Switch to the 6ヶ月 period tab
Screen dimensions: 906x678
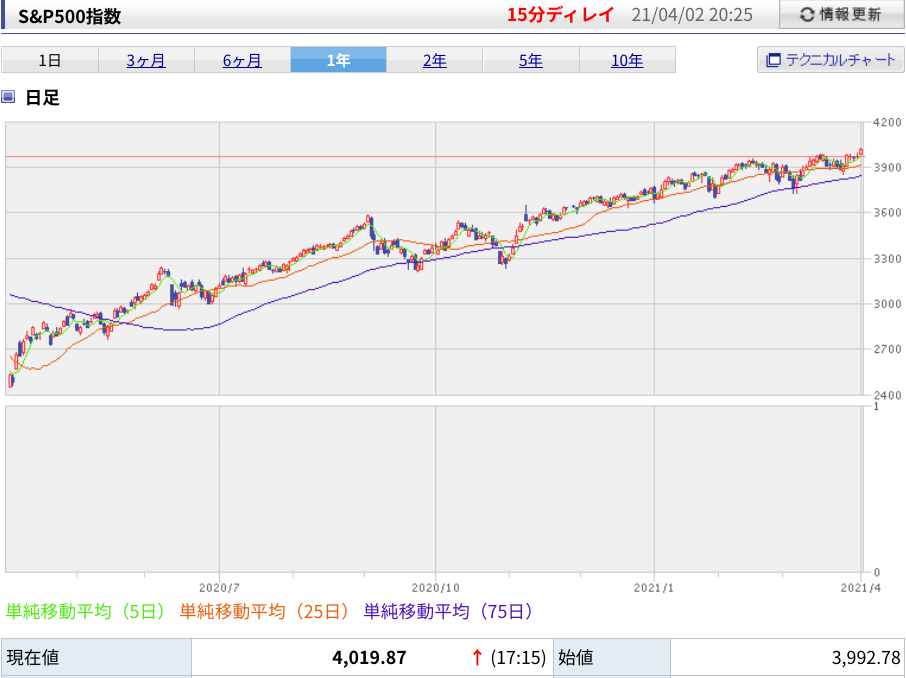pos(242,60)
